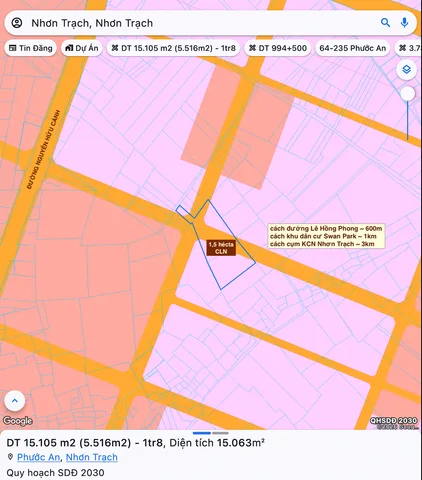Expand bottom panel with up chevron button
Screen dimensions: 422x480
(x=15, y=401)
